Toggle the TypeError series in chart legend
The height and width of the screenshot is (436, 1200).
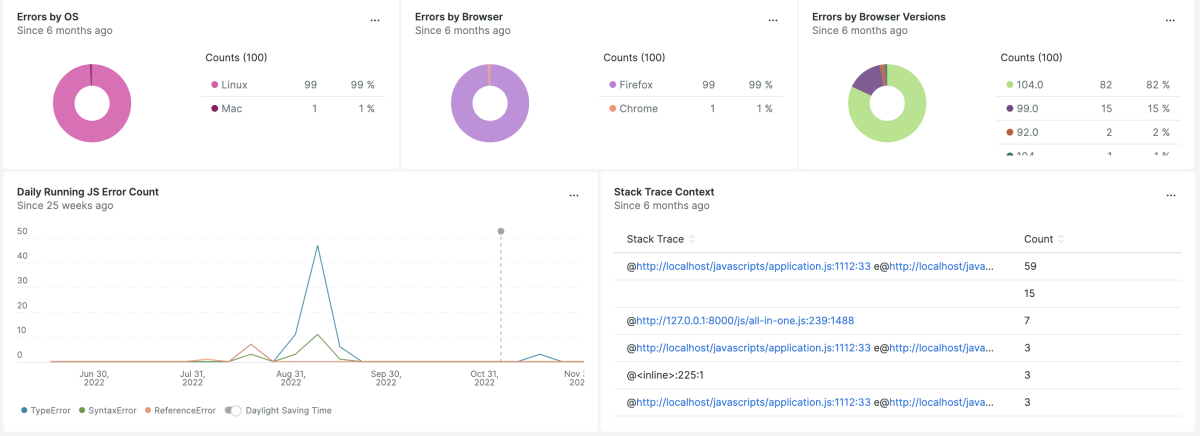50,410
